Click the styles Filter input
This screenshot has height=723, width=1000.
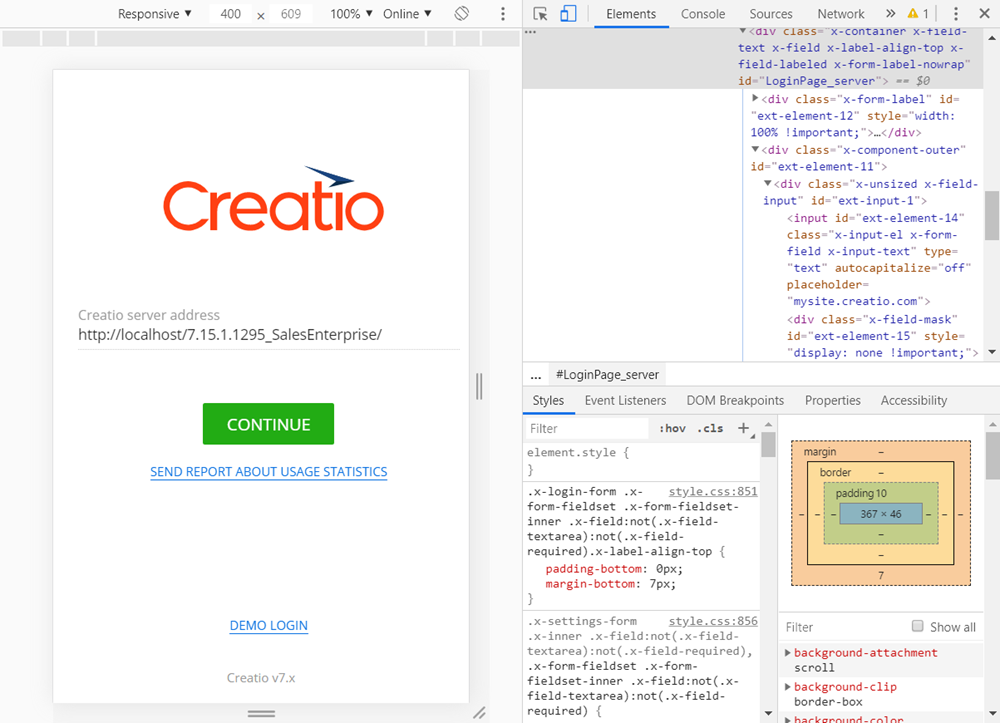click(x=587, y=428)
